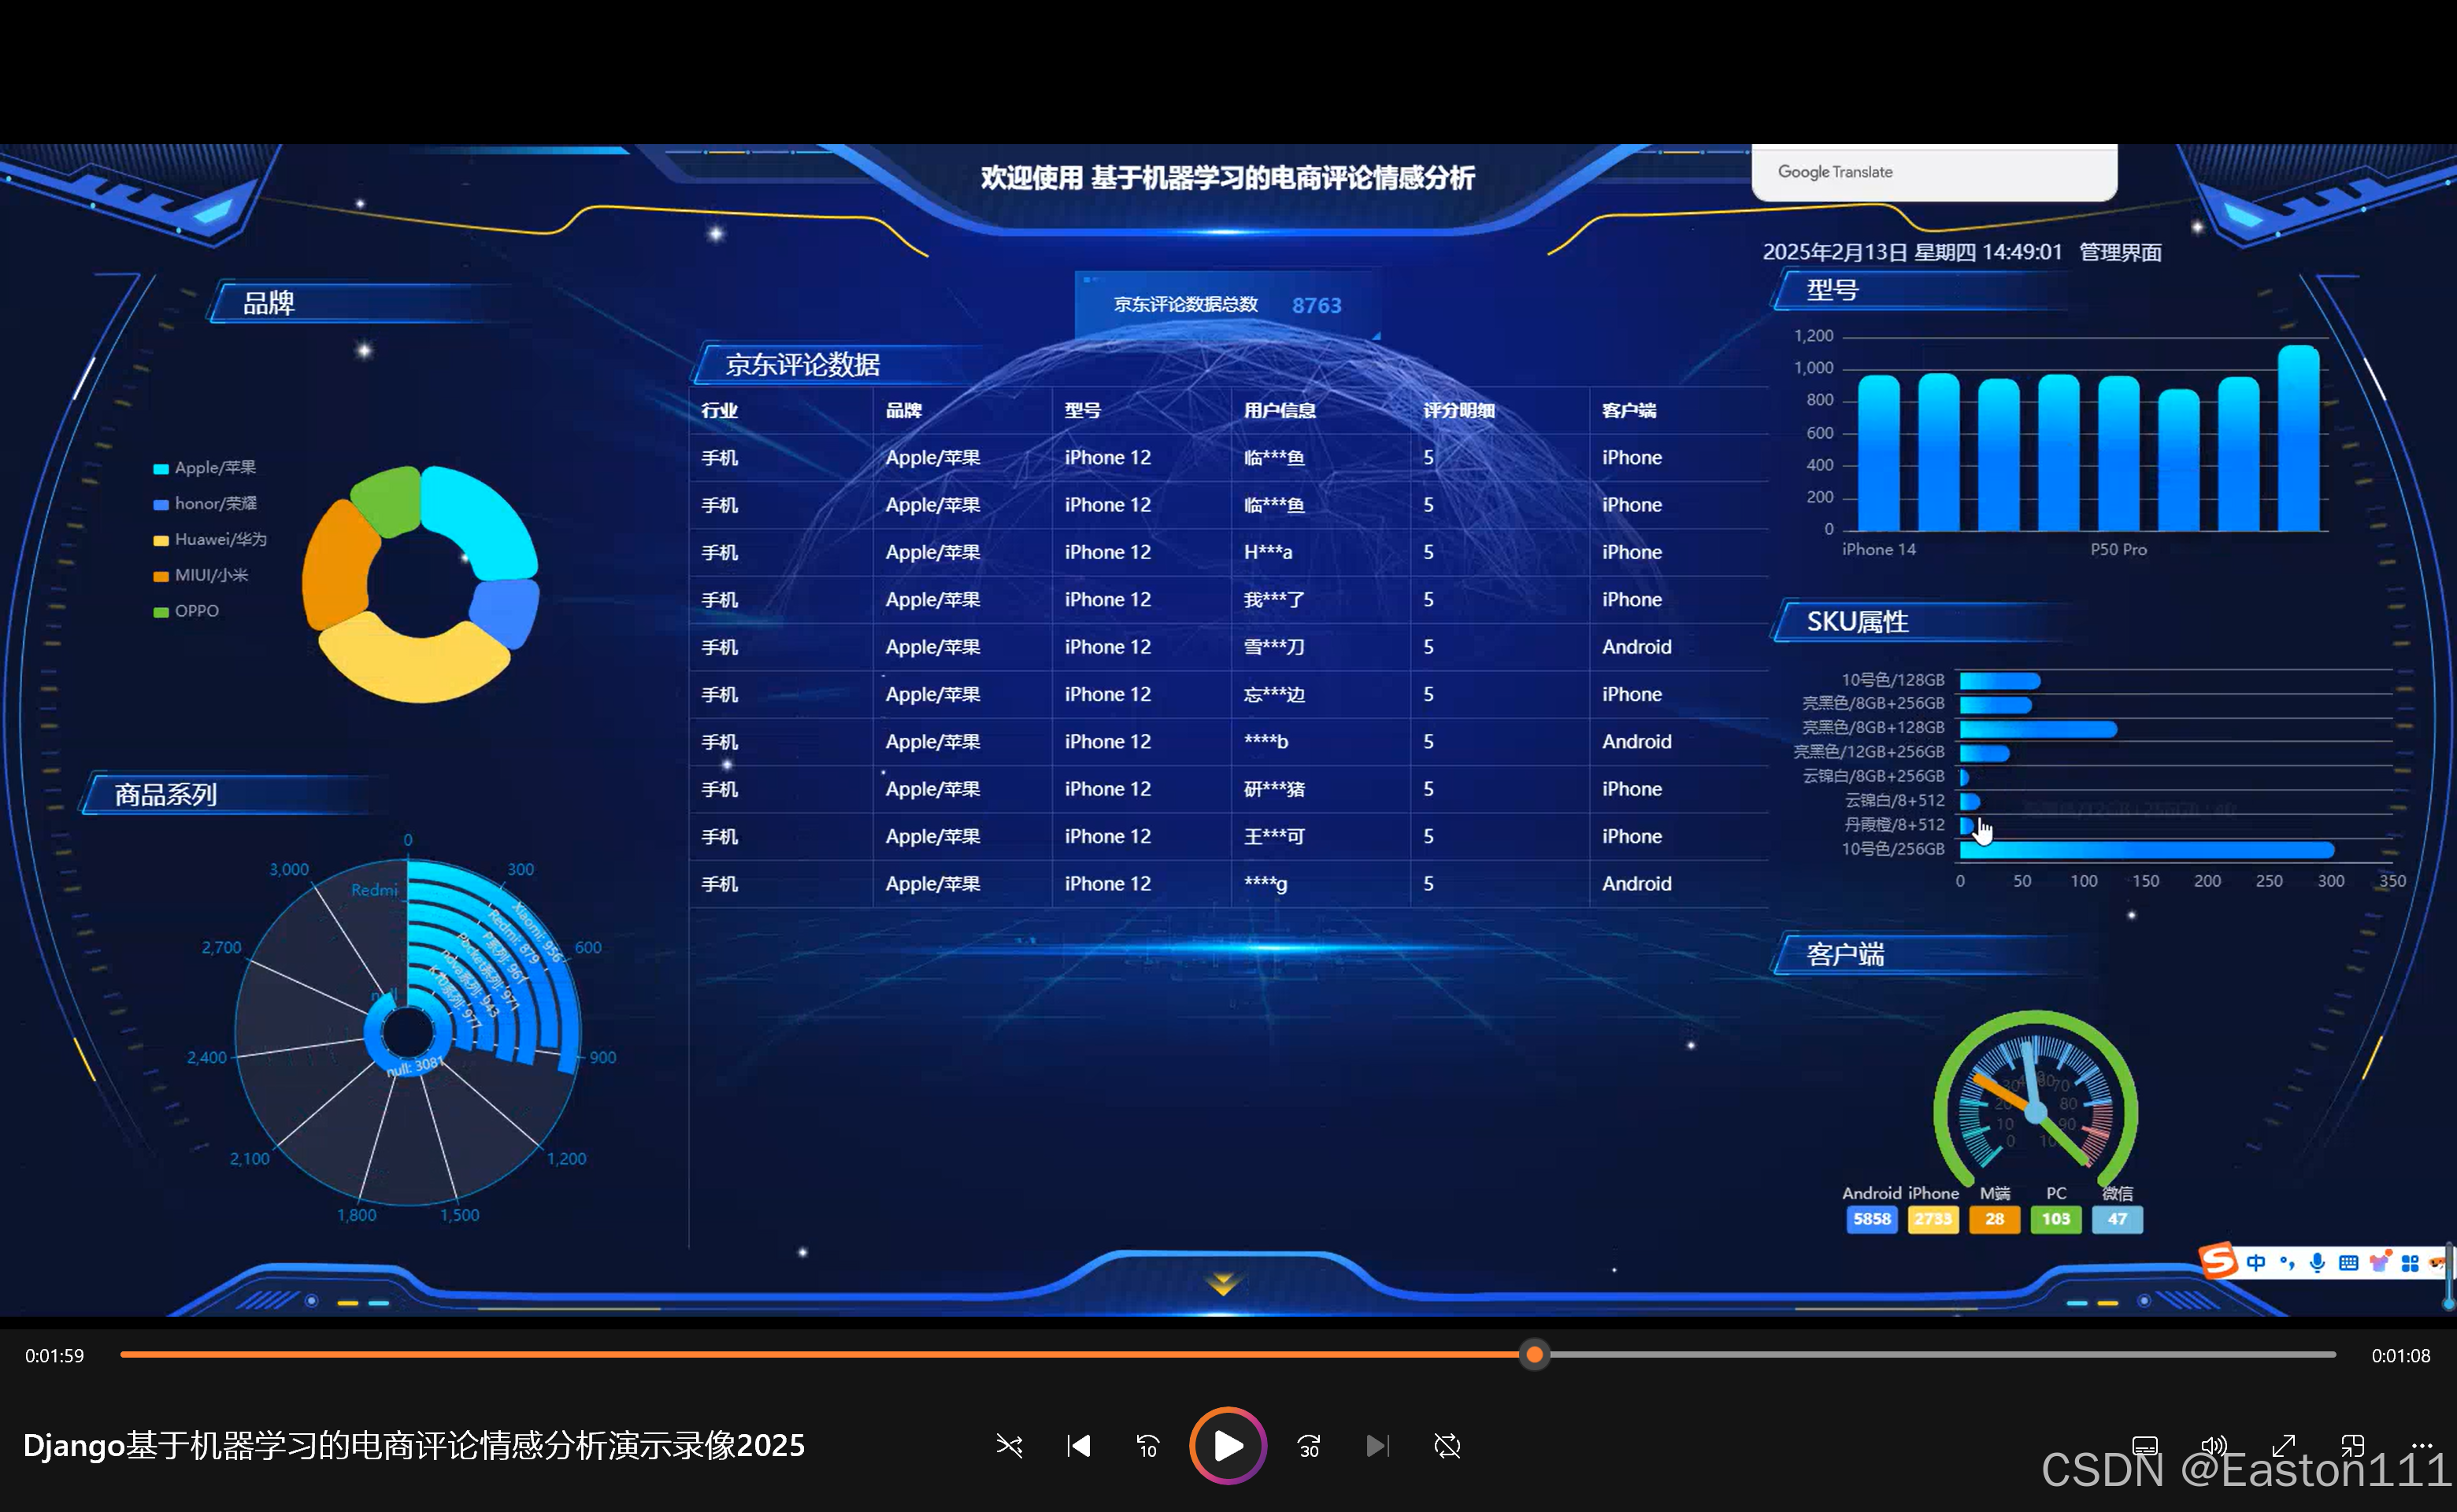Toggle Chinese/English mode on the Sogou bar
The width and height of the screenshot is (2457, 1512).
coord(2256,1263)
